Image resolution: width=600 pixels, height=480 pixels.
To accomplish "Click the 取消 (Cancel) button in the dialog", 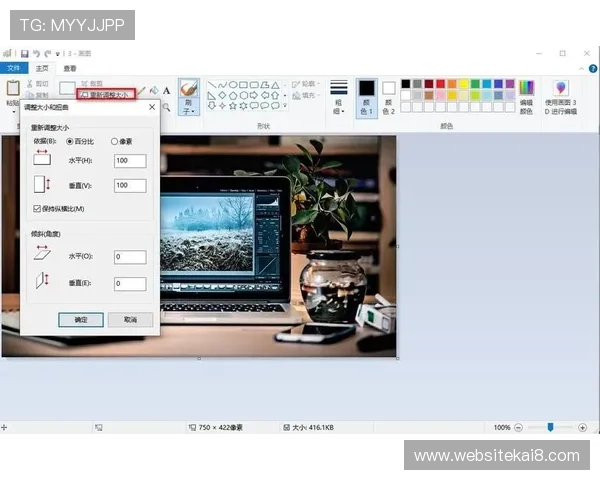I will (130, 320).
